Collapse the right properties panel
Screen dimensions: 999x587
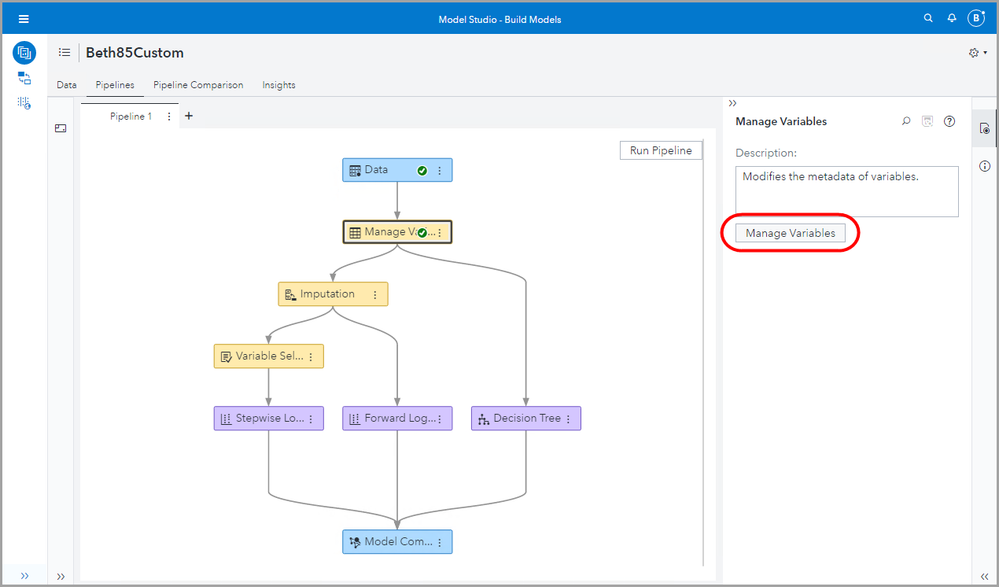coord(732,103)
